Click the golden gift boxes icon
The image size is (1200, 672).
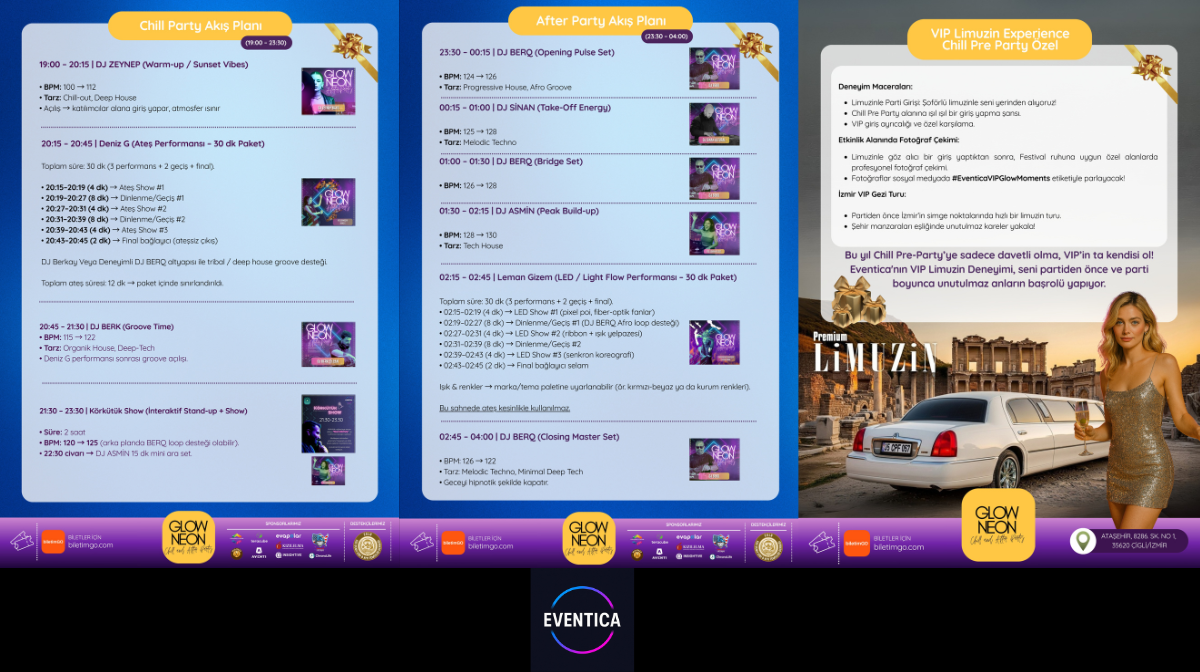tap(857, 300)
